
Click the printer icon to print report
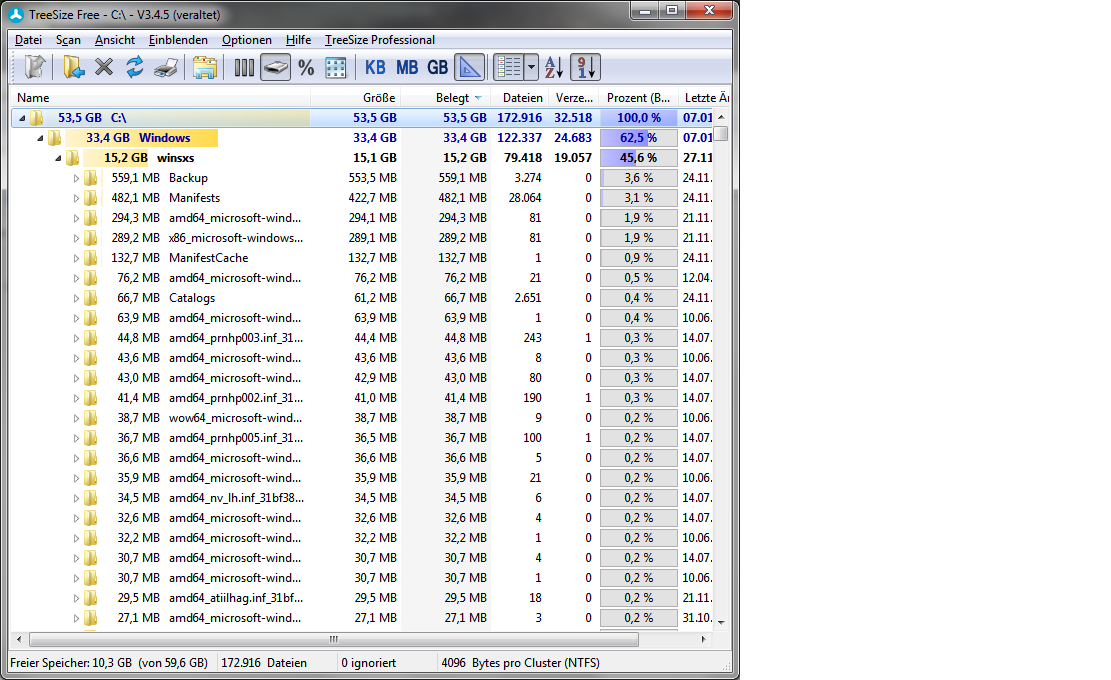click(x=167, y=67)
